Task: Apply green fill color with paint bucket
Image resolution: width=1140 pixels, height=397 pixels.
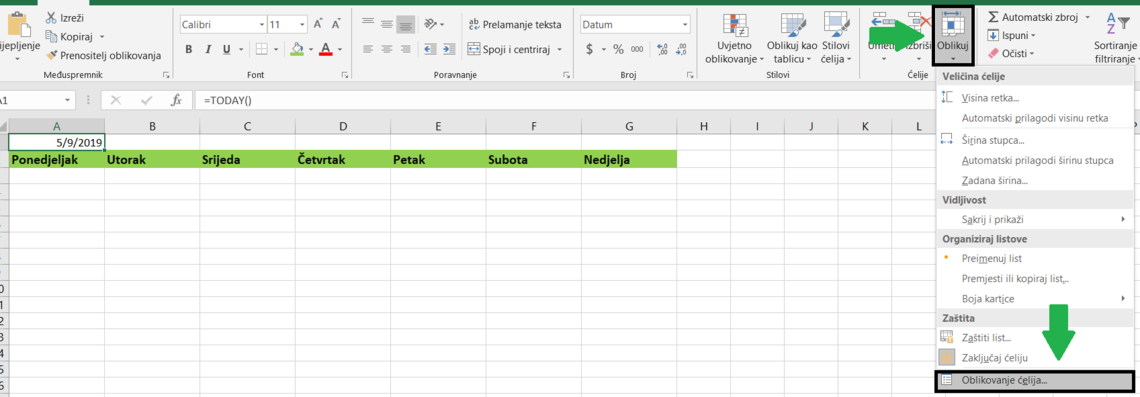Action: coord(297,49)
